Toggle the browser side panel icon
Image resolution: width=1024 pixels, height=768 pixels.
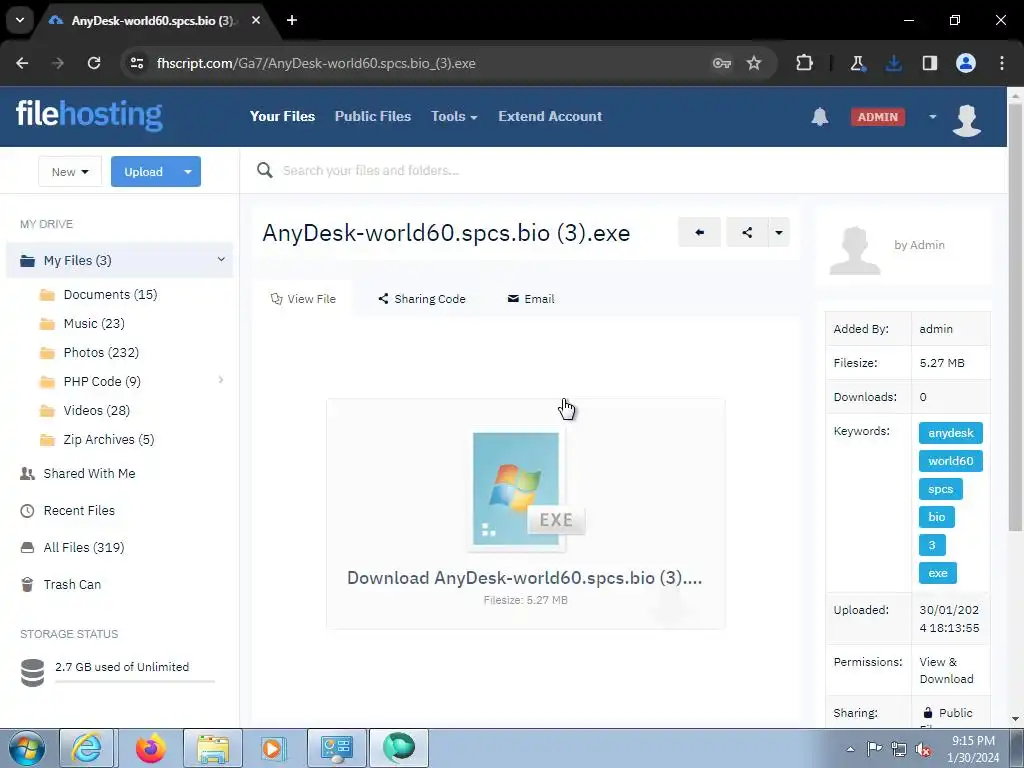tap(929, 63)
